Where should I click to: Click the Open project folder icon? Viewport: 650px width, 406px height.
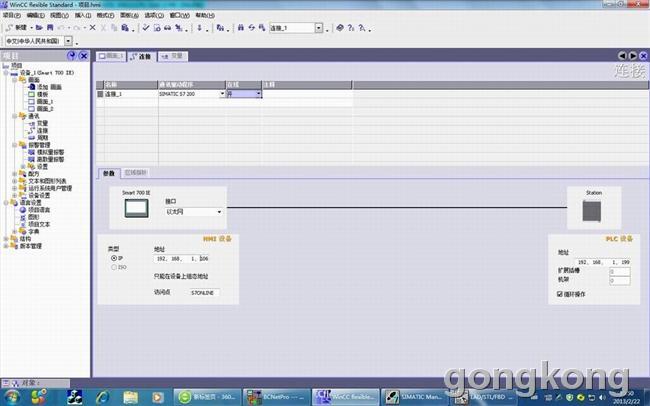pyautogui.click(x=39, y=28)
